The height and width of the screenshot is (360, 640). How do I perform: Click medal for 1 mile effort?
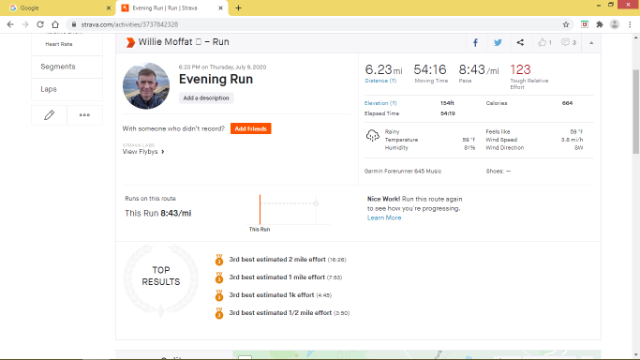tap(219, 278)
